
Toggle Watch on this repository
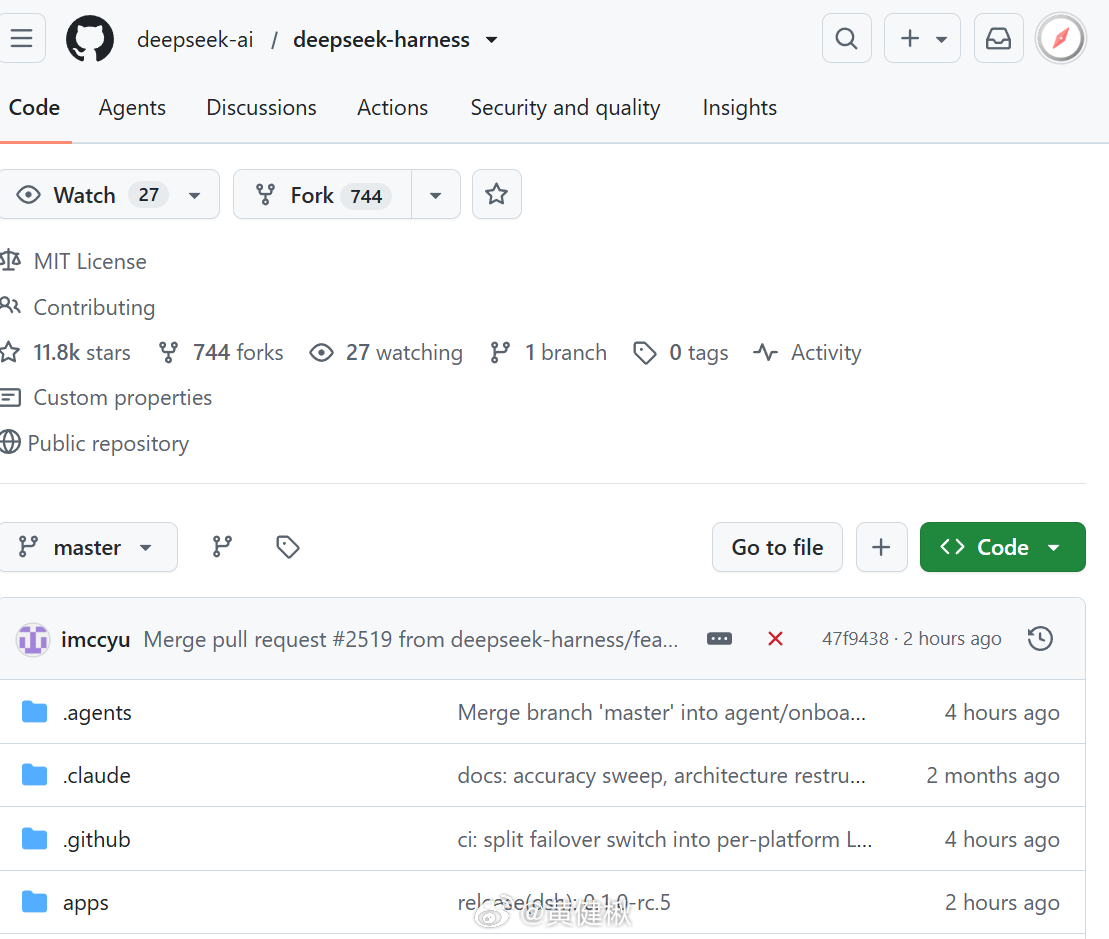coord(85,194)
